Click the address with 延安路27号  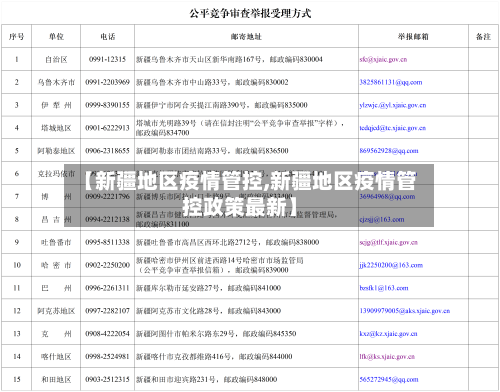[208, 288]
